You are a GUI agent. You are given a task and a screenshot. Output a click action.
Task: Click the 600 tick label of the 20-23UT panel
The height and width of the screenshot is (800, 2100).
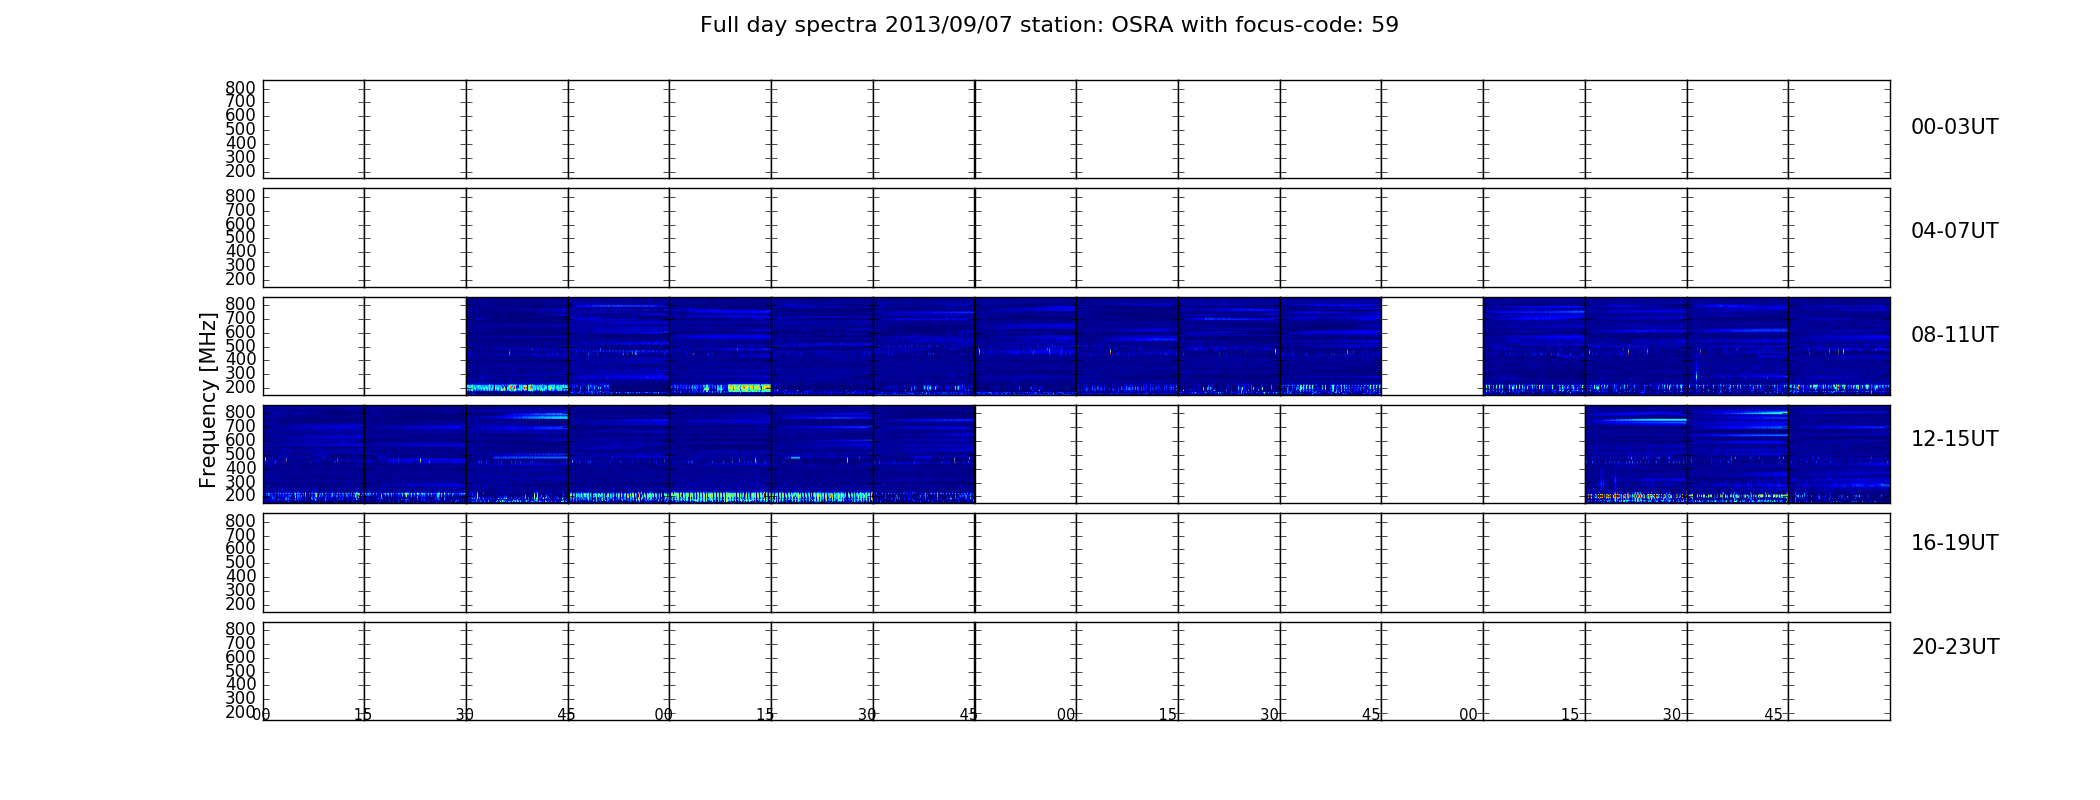pos(240,657)
